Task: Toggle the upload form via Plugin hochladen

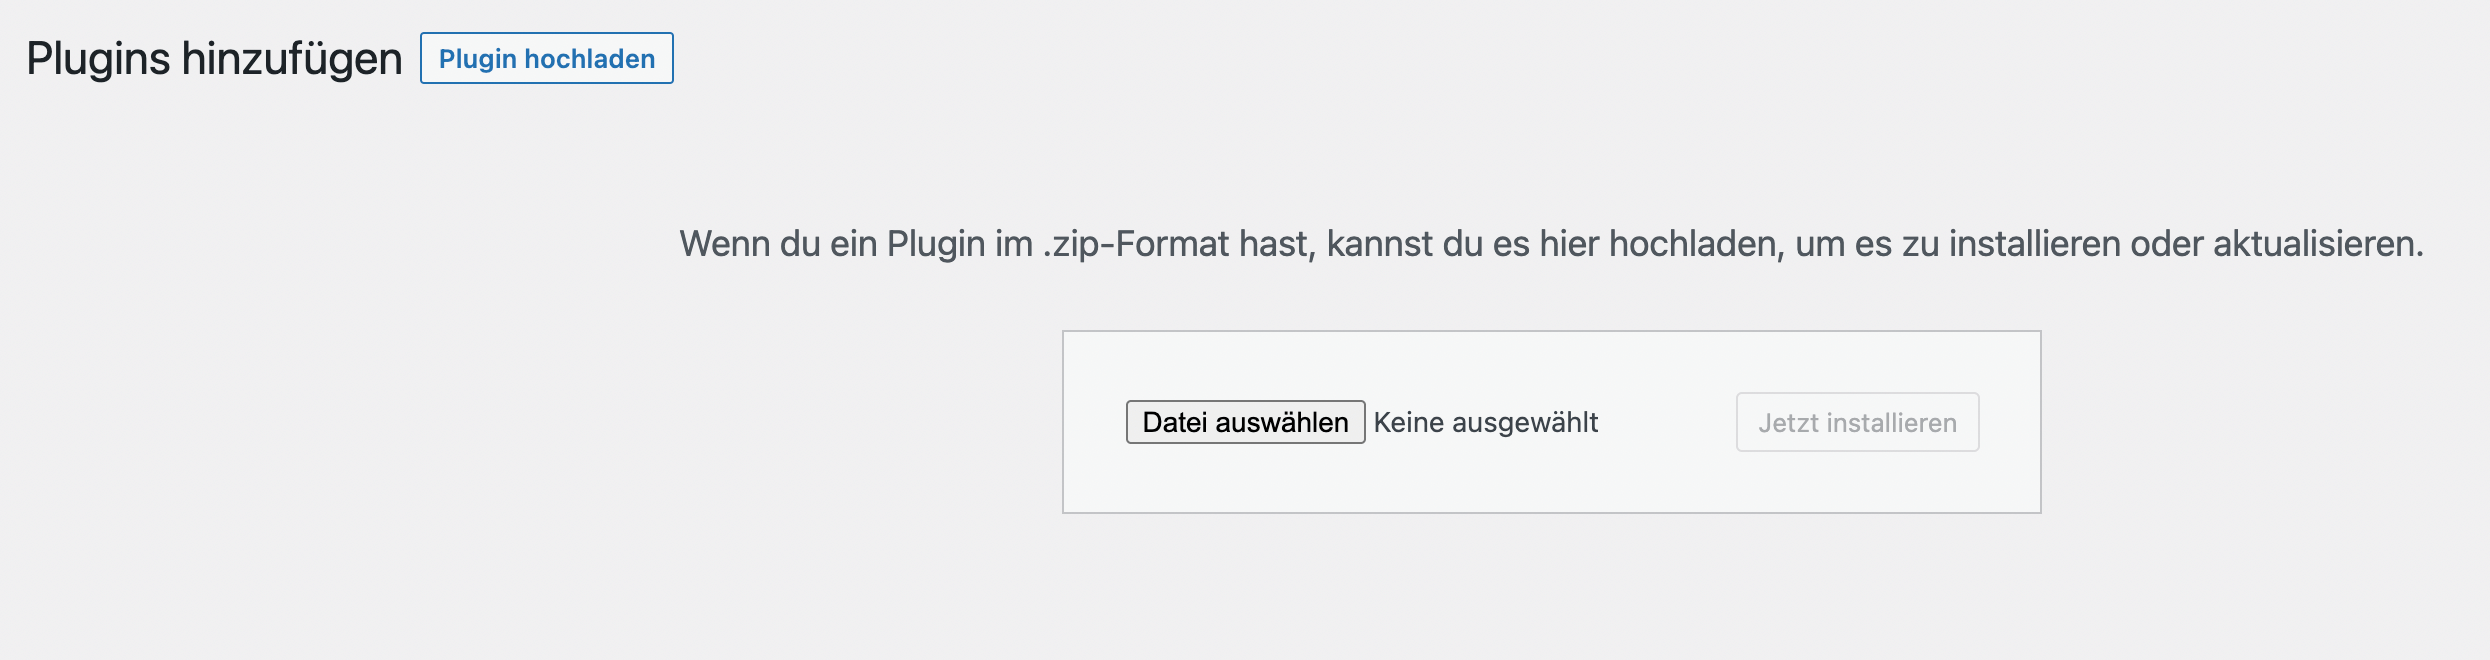Action: [546, 59]
